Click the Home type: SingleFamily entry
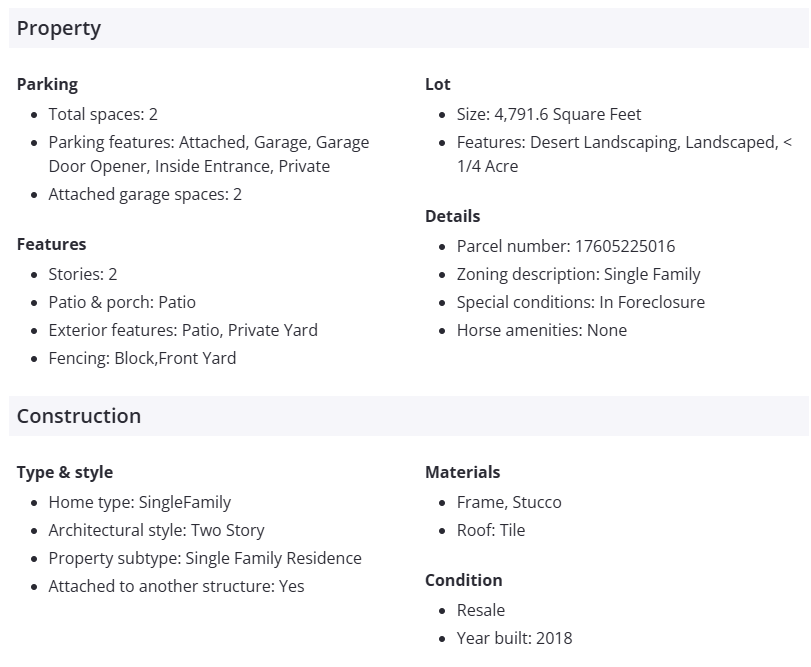 139,502
